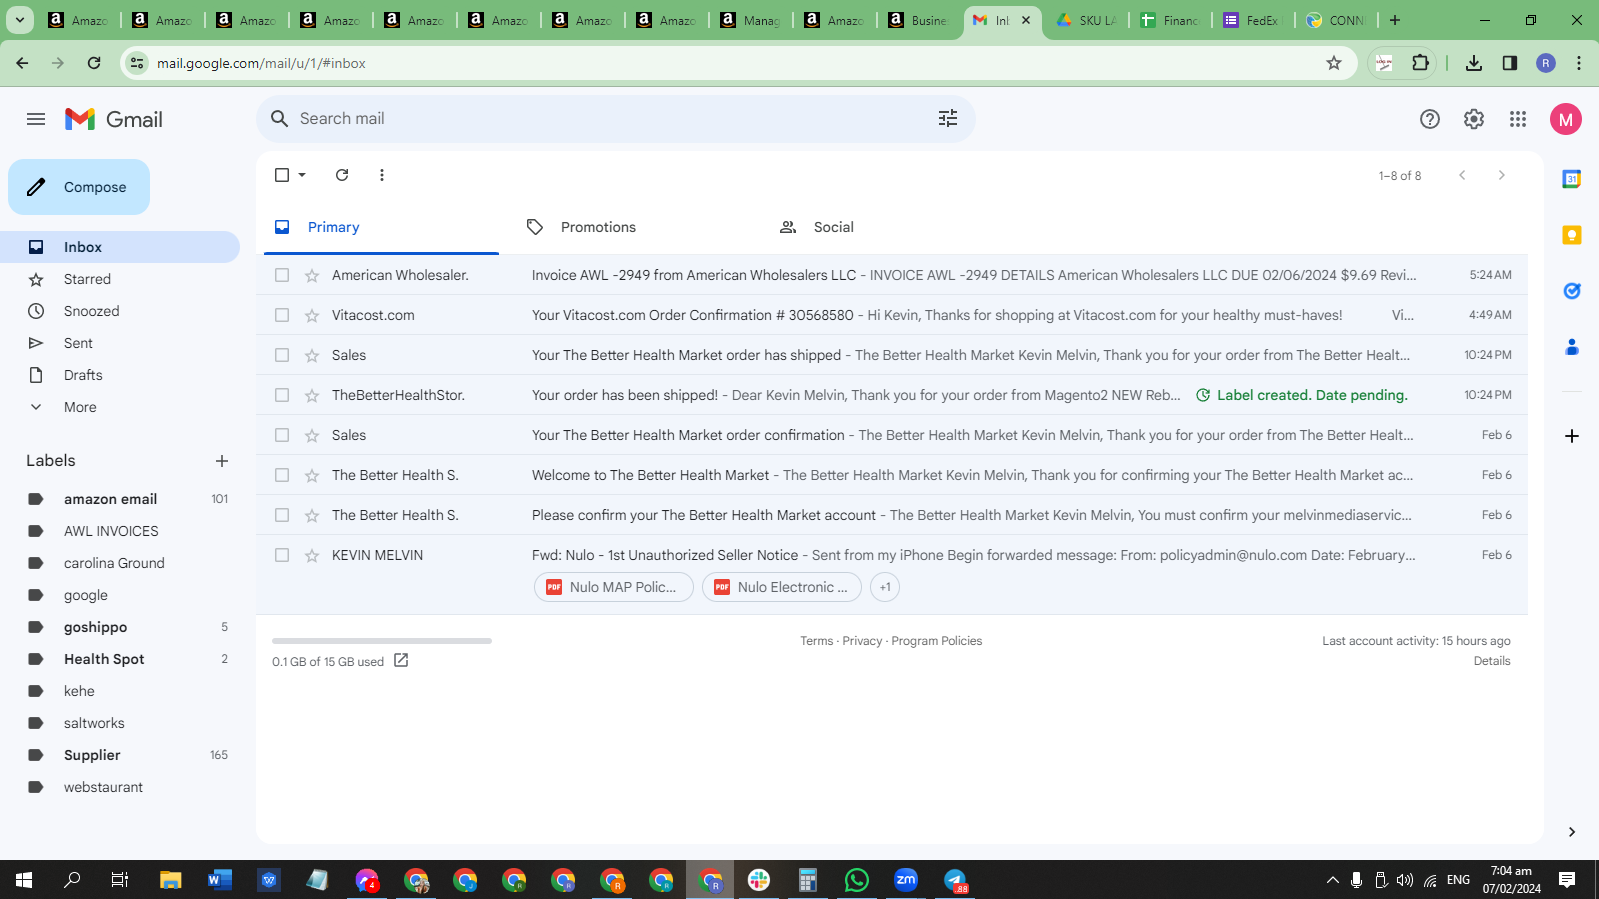Open Gmail Settings gear icon

[1474, 119]
